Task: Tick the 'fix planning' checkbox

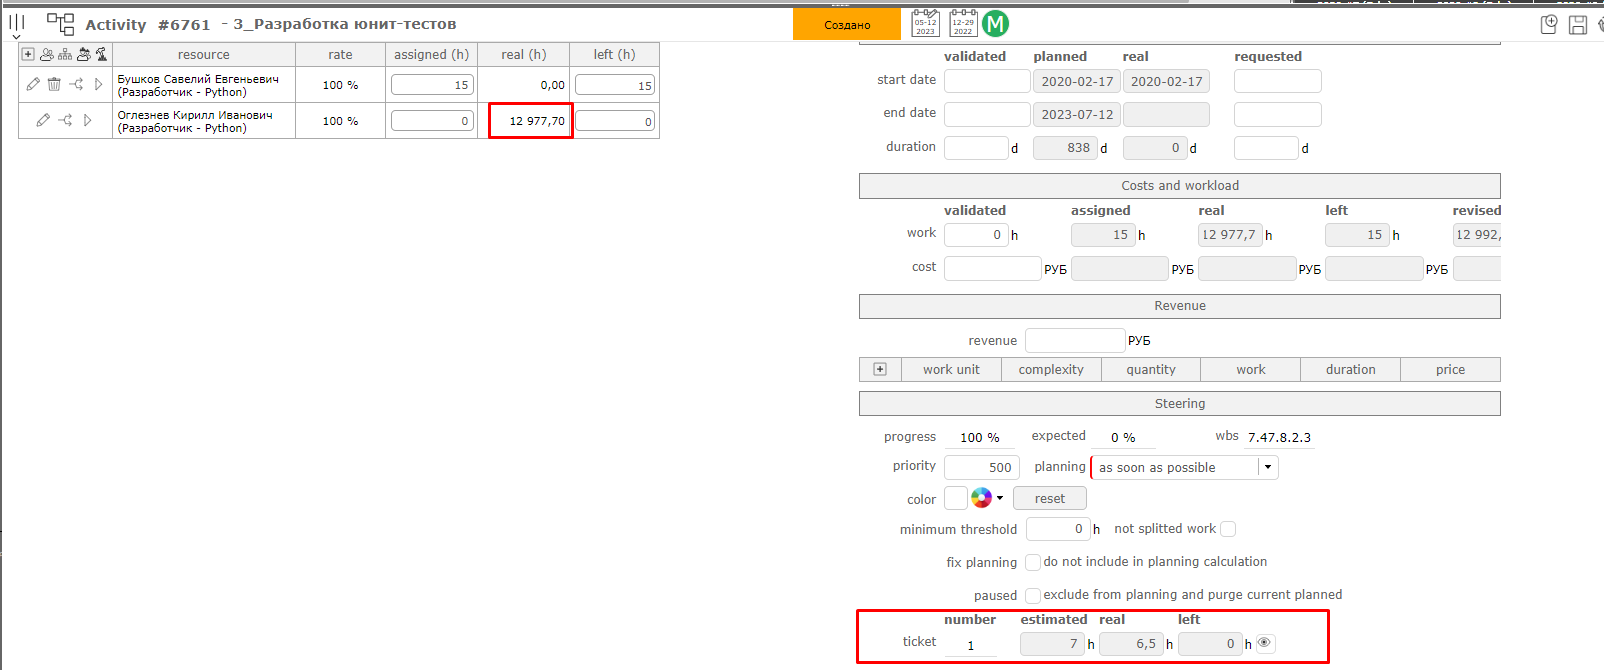Action: pyautogui.click(x=1033, y=562)
